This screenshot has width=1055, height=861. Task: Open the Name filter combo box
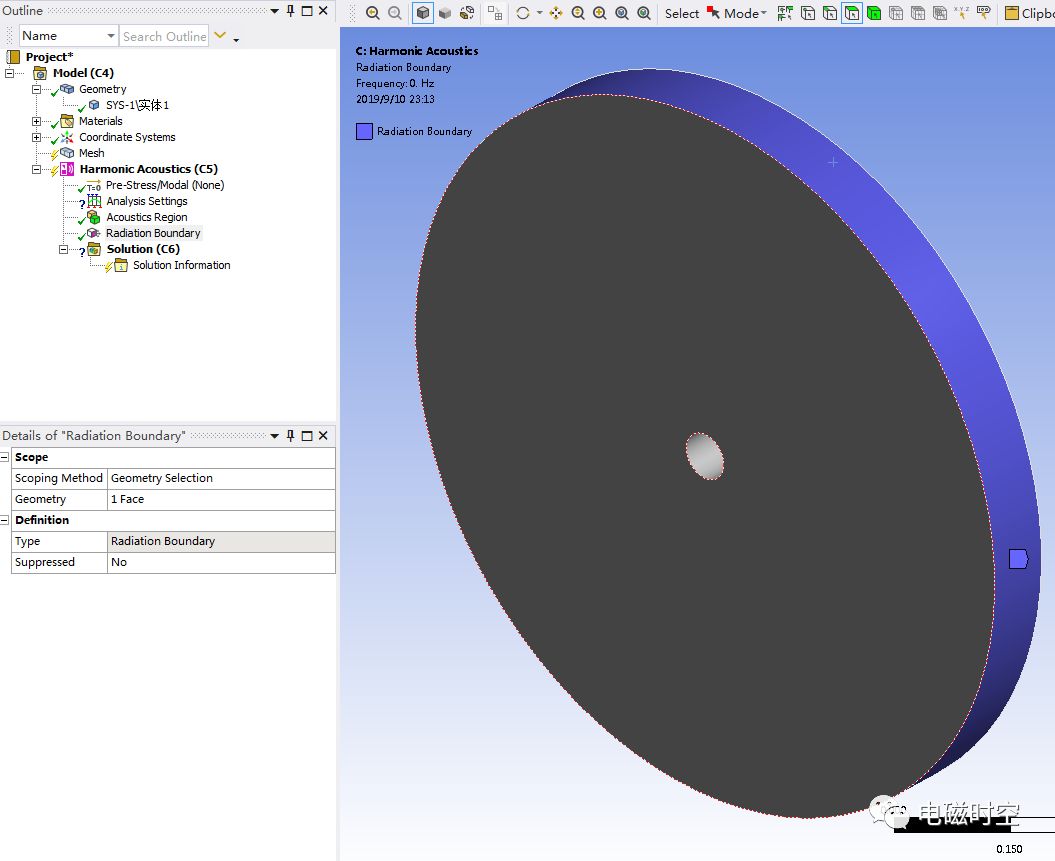tap(68, 36)
